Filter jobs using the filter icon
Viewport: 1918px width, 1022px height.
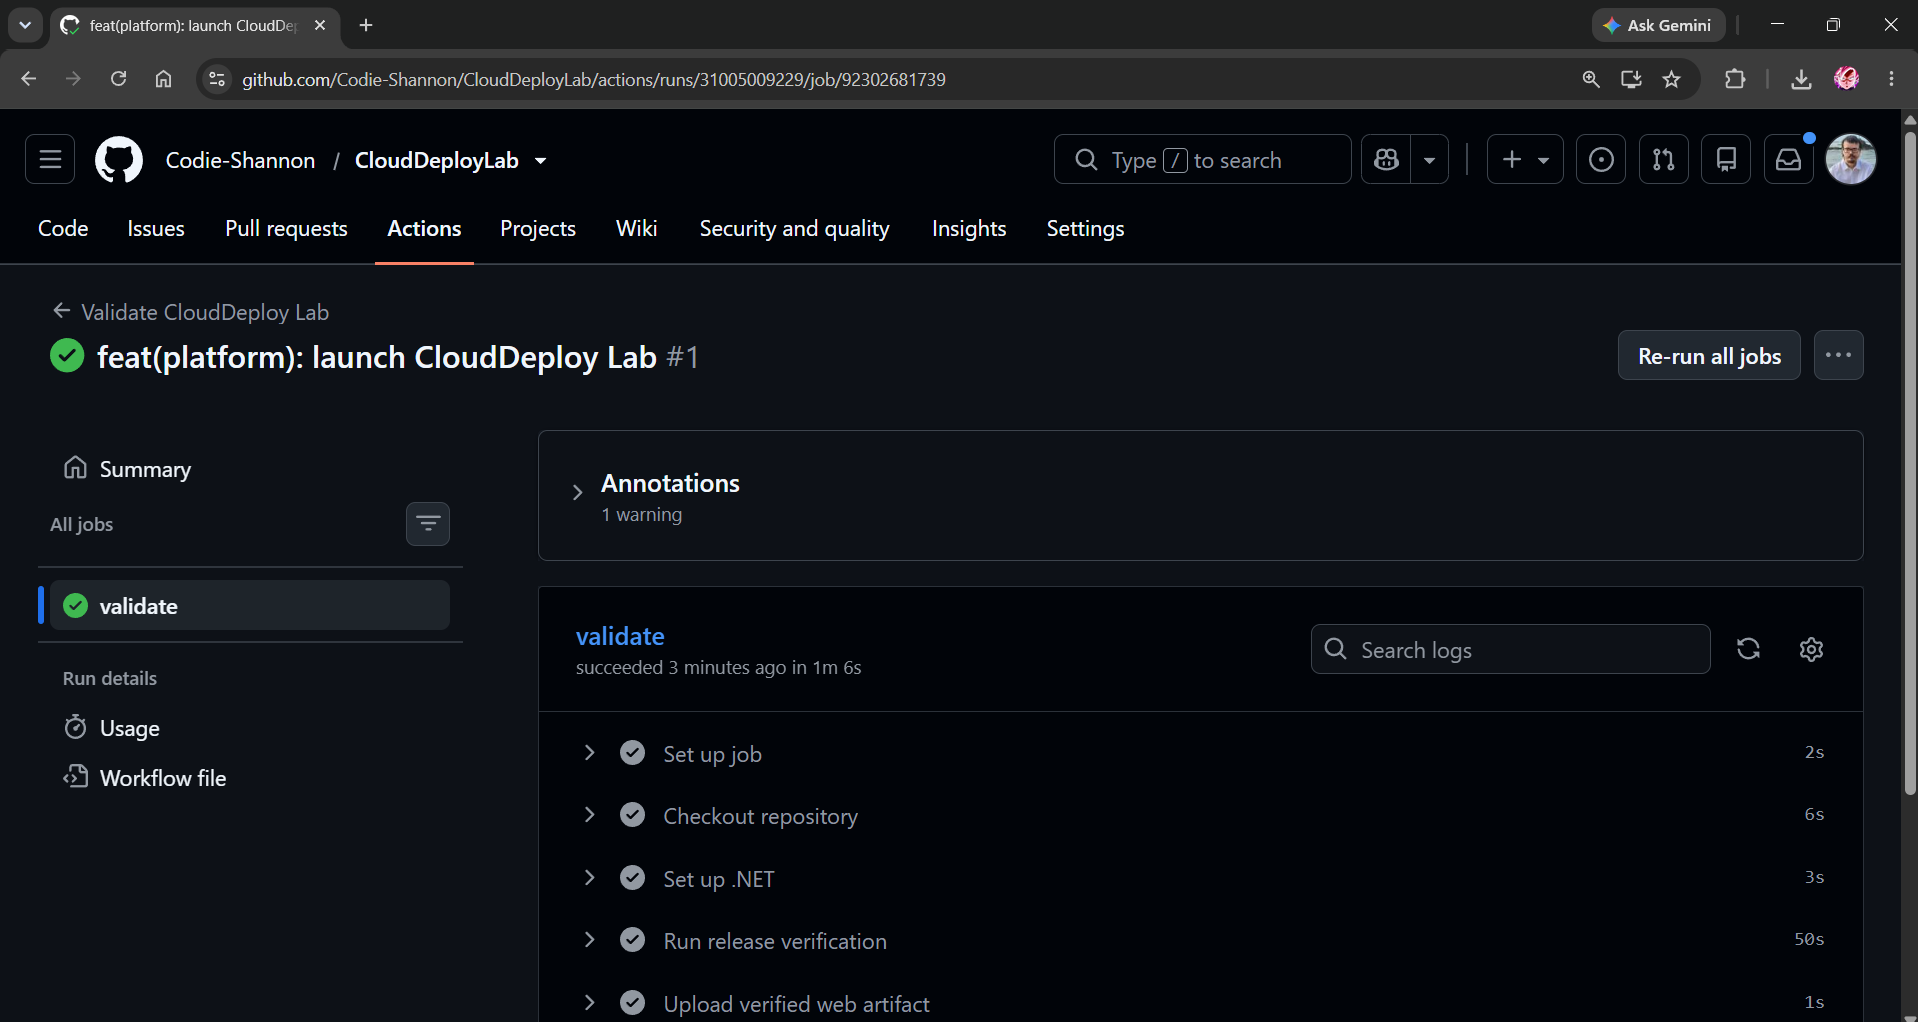point(428,524)
